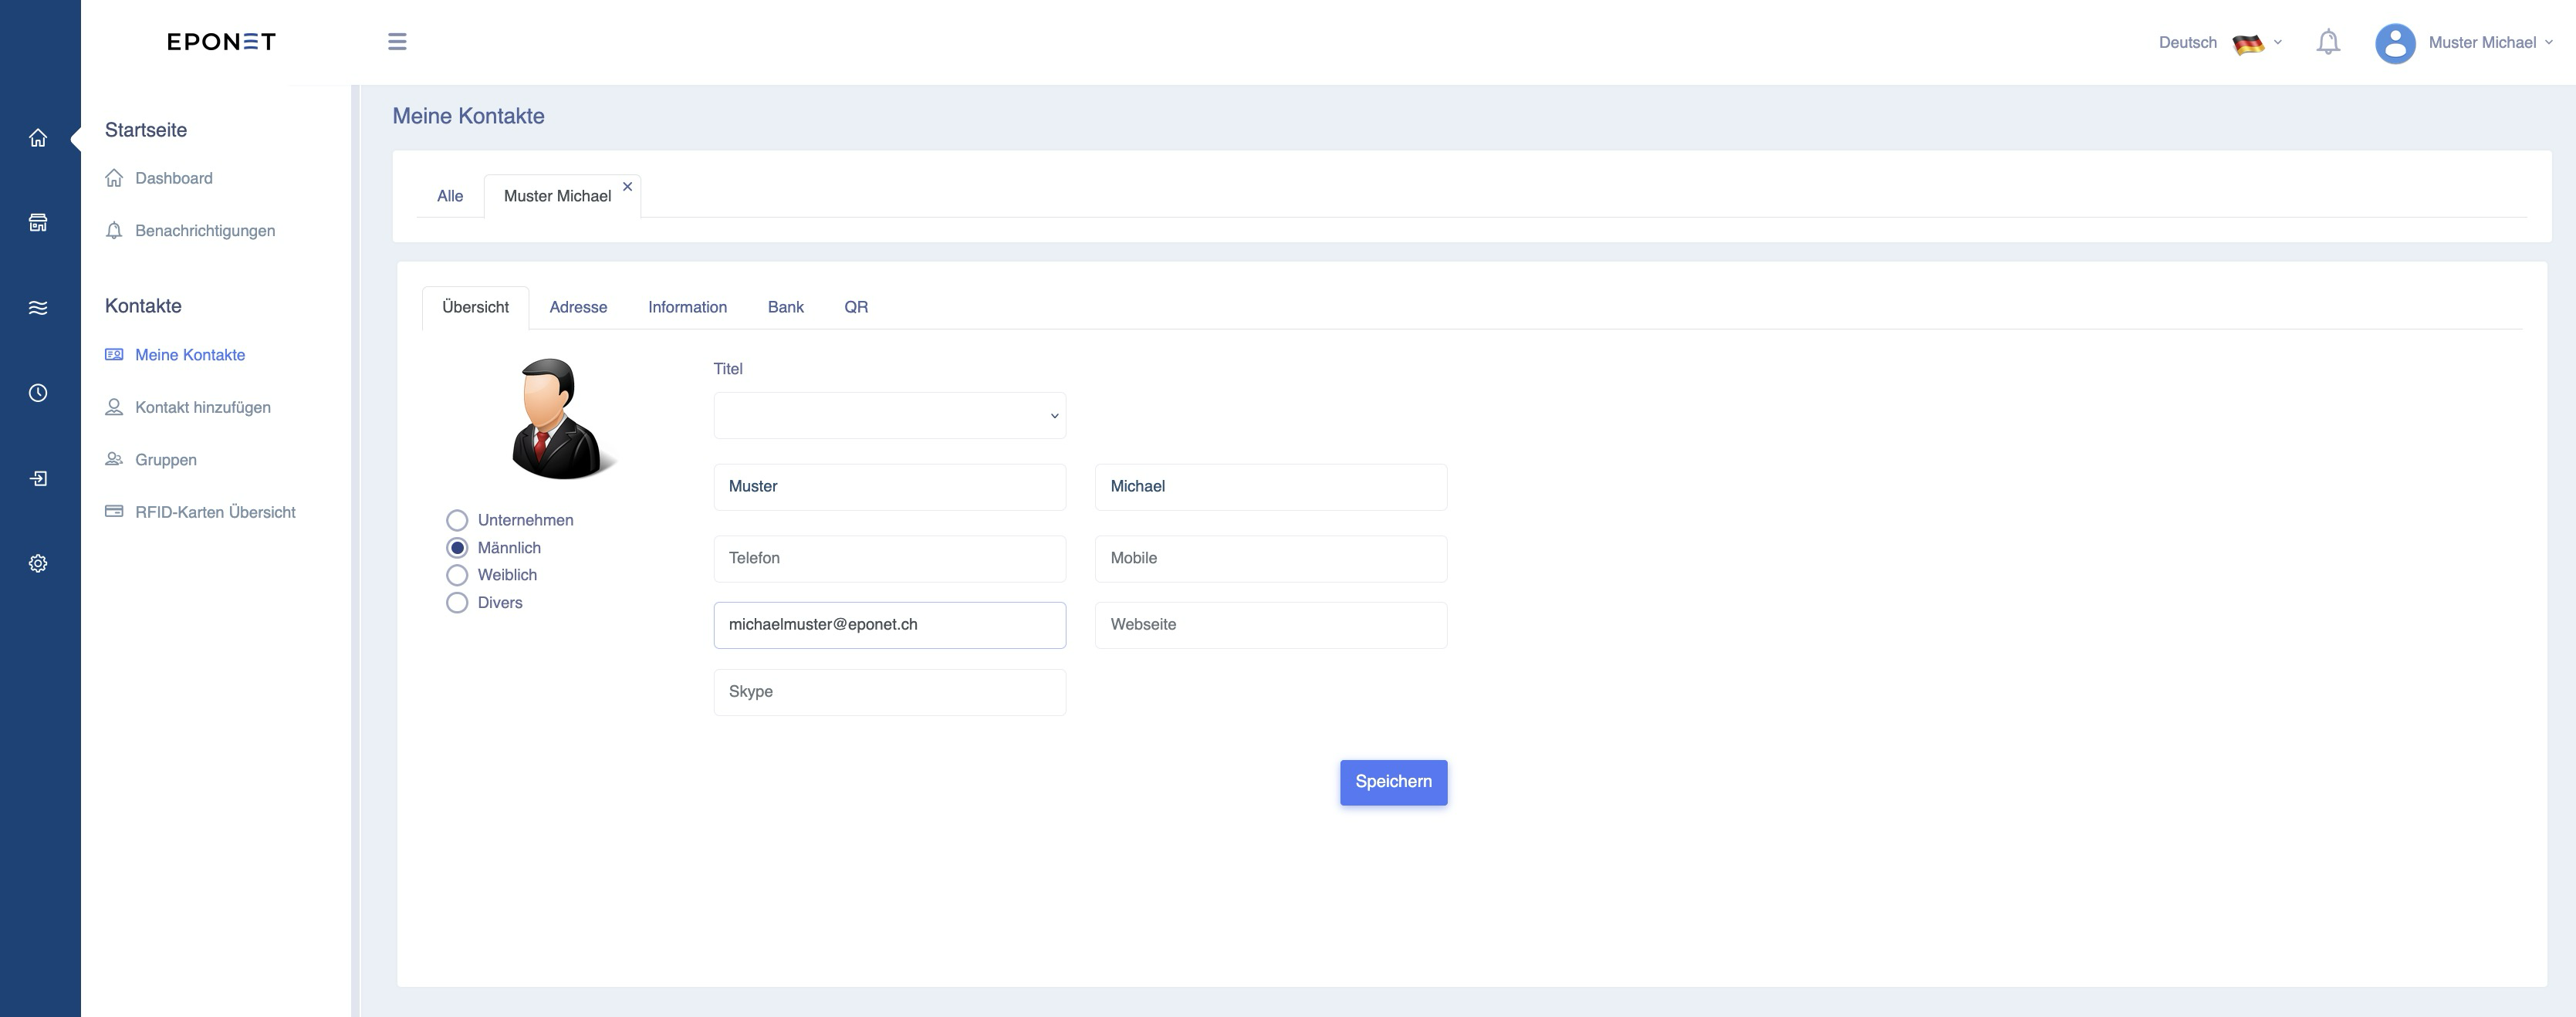This screenshot has height=1017, width=2576.
Task: Click the Speichern button
Action: [x=1394, y=782]
